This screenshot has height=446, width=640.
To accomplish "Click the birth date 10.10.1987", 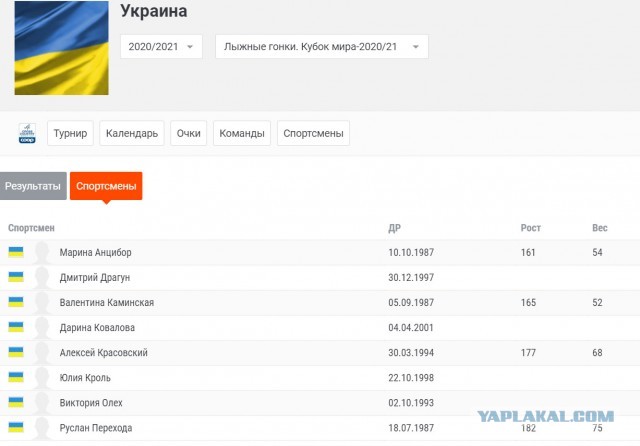I will click(411, 253).
